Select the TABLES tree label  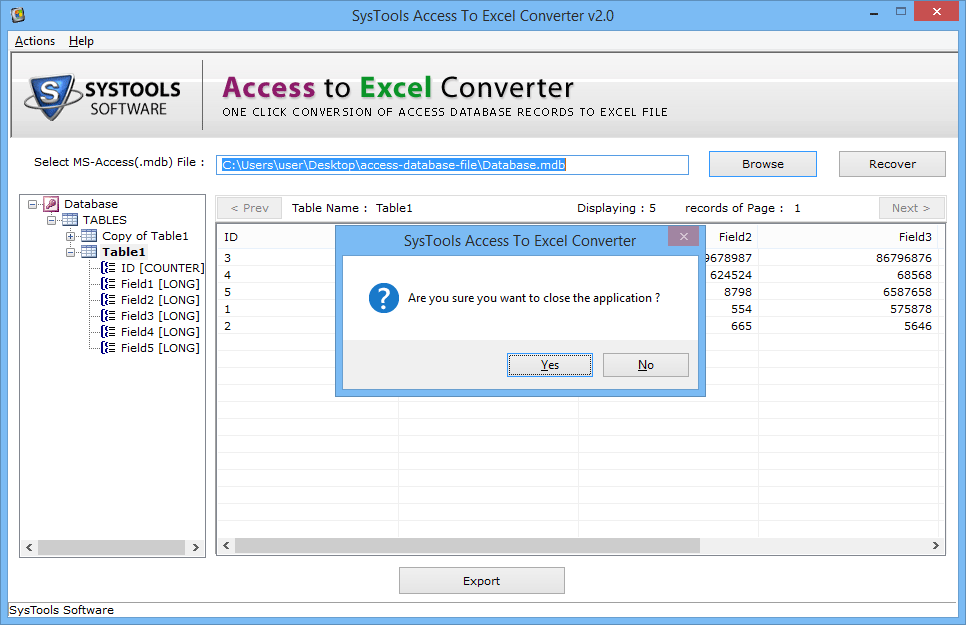pos(105,220)
